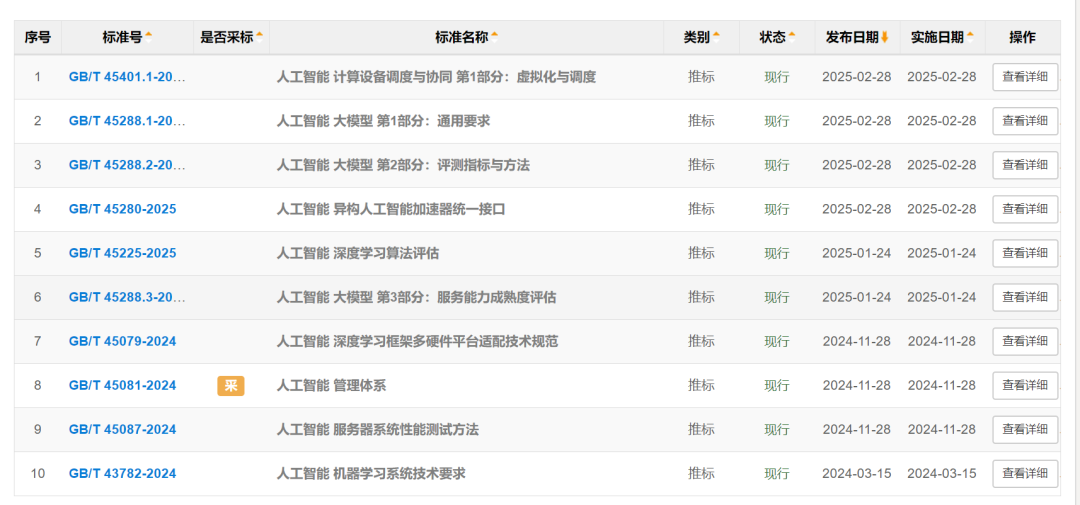This screenshot has width=1080, height=505.
Task: View details for 机器学习系统技术要求
Action: 1025,474
